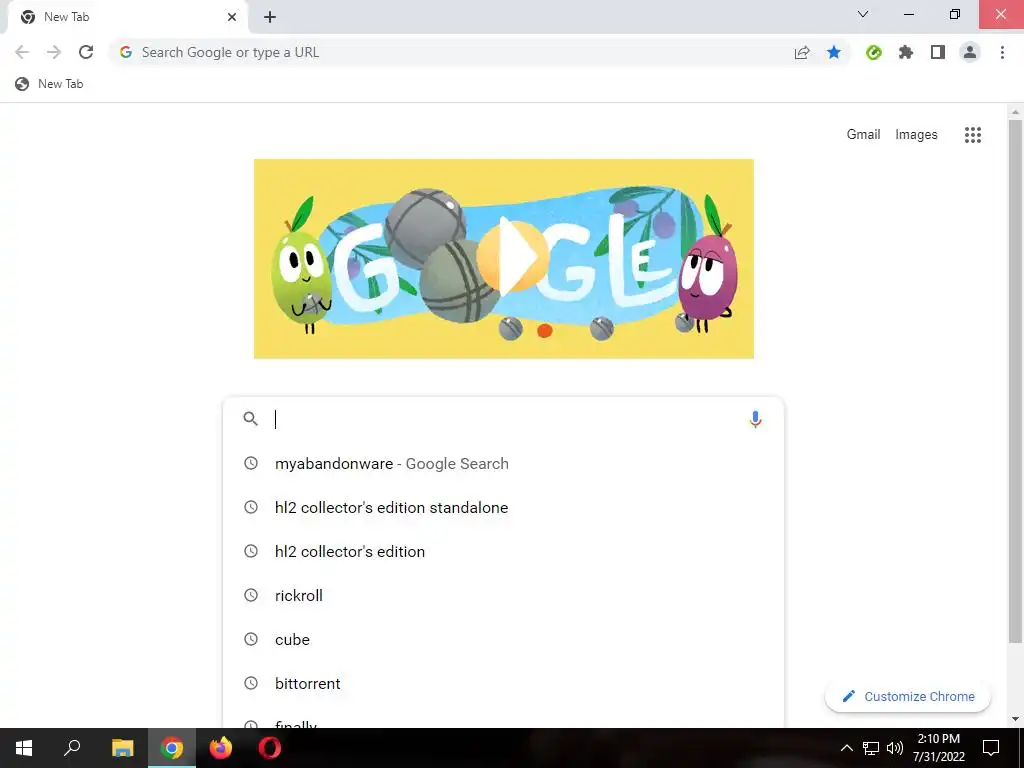The height and width of the screenshot is (768, 1024).
Task: Open Chrome three-dot menu
Action: (x=1002, y=52)
